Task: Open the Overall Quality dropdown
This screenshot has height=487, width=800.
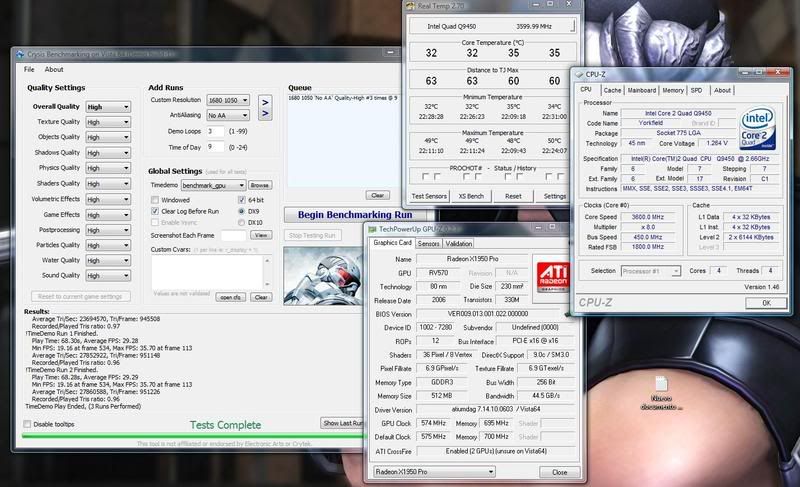Action: (x=108, y=107)
